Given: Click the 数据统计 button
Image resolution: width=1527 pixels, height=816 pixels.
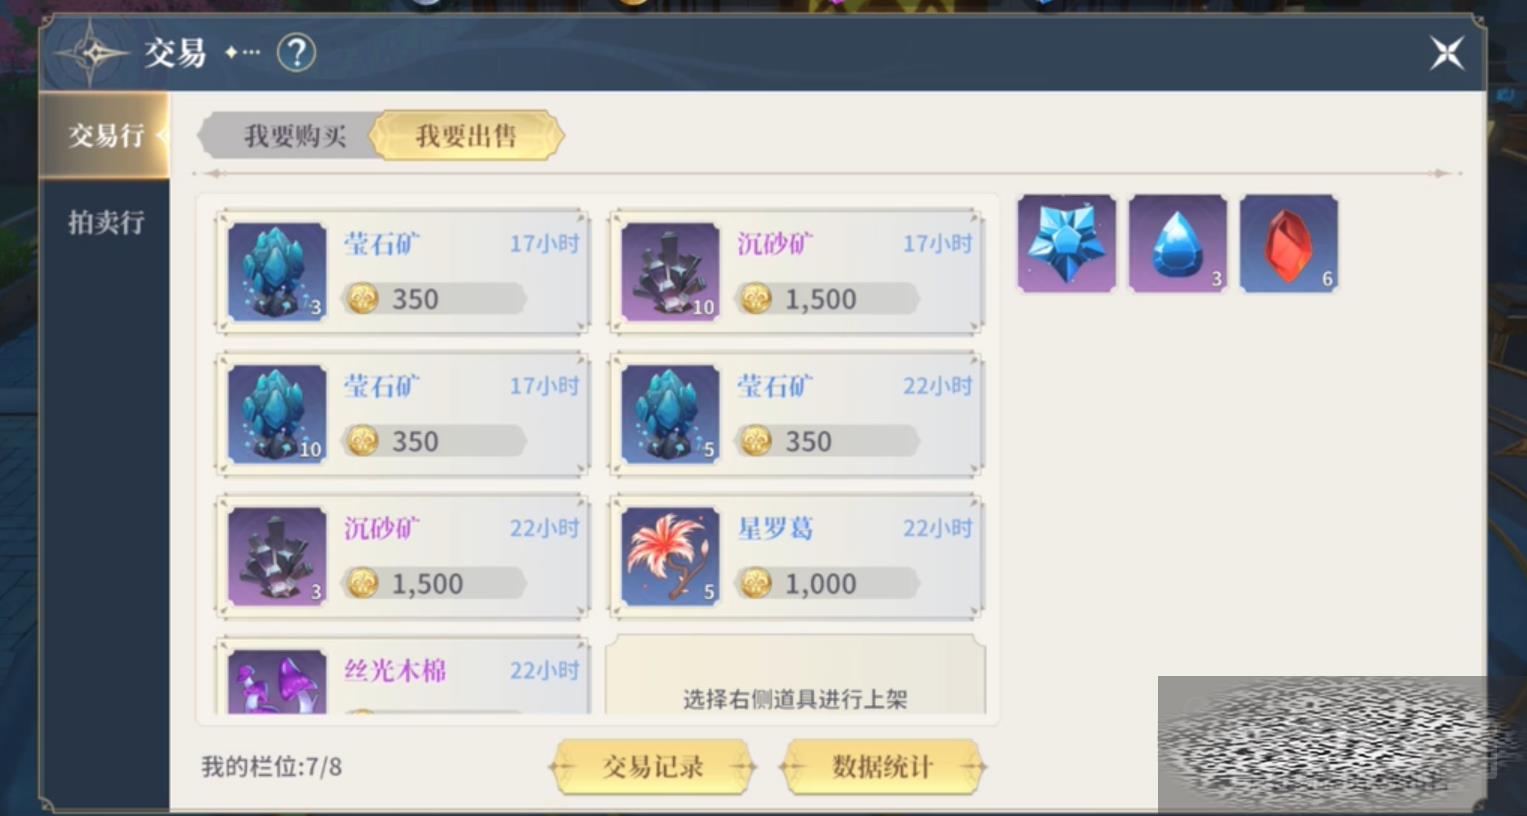Looking at the screenshot, I should (x=882, y=767).
